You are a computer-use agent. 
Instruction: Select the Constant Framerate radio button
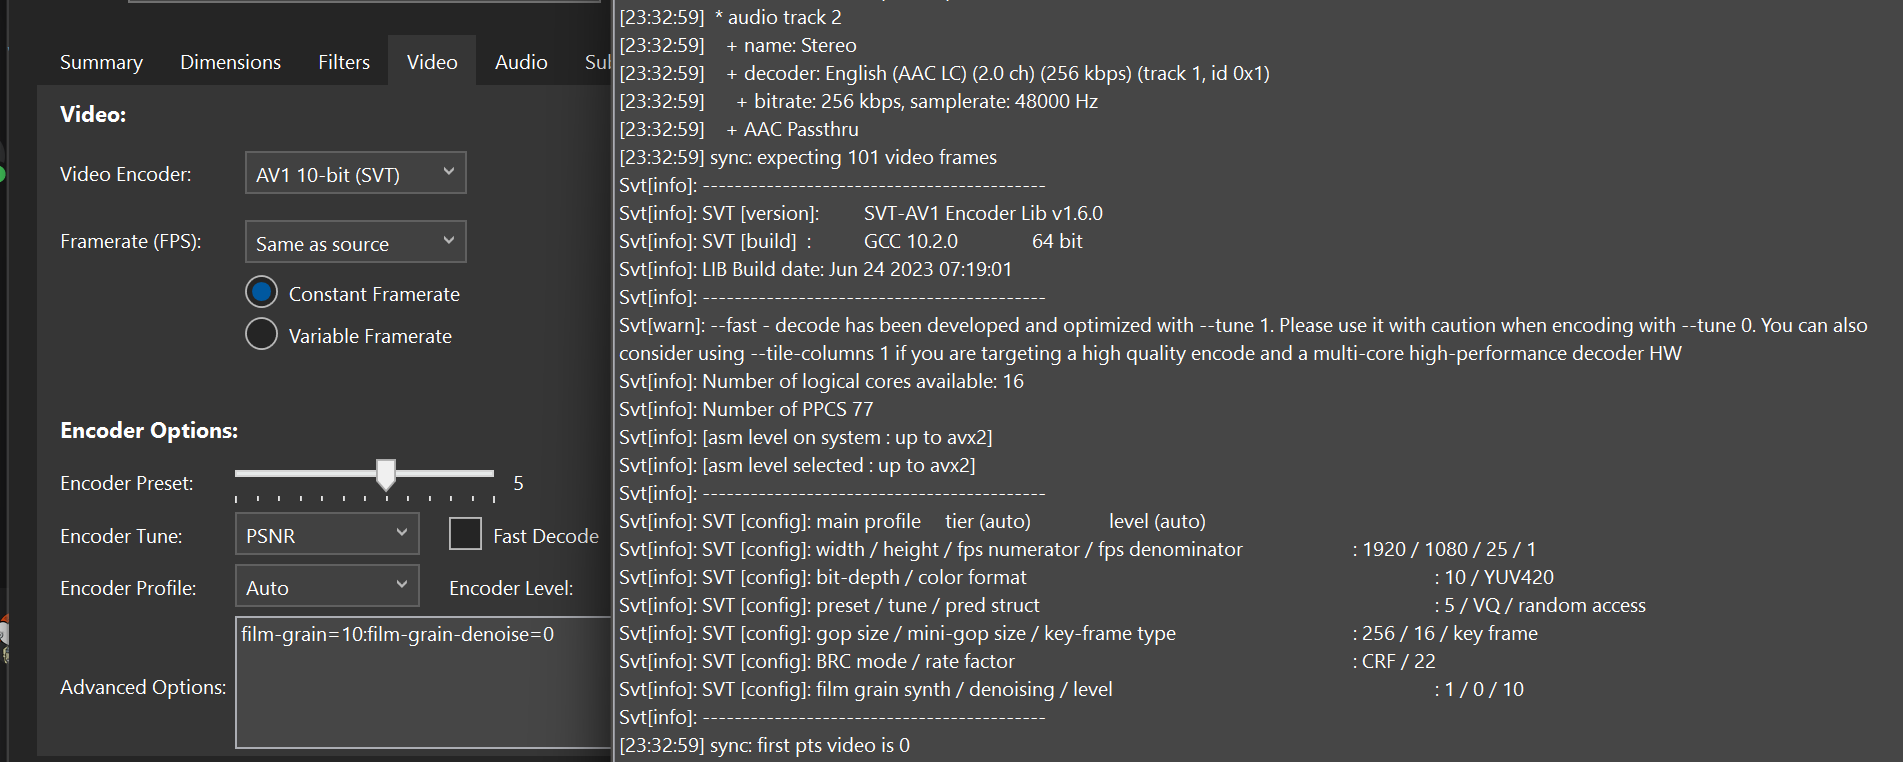(261, 292)
